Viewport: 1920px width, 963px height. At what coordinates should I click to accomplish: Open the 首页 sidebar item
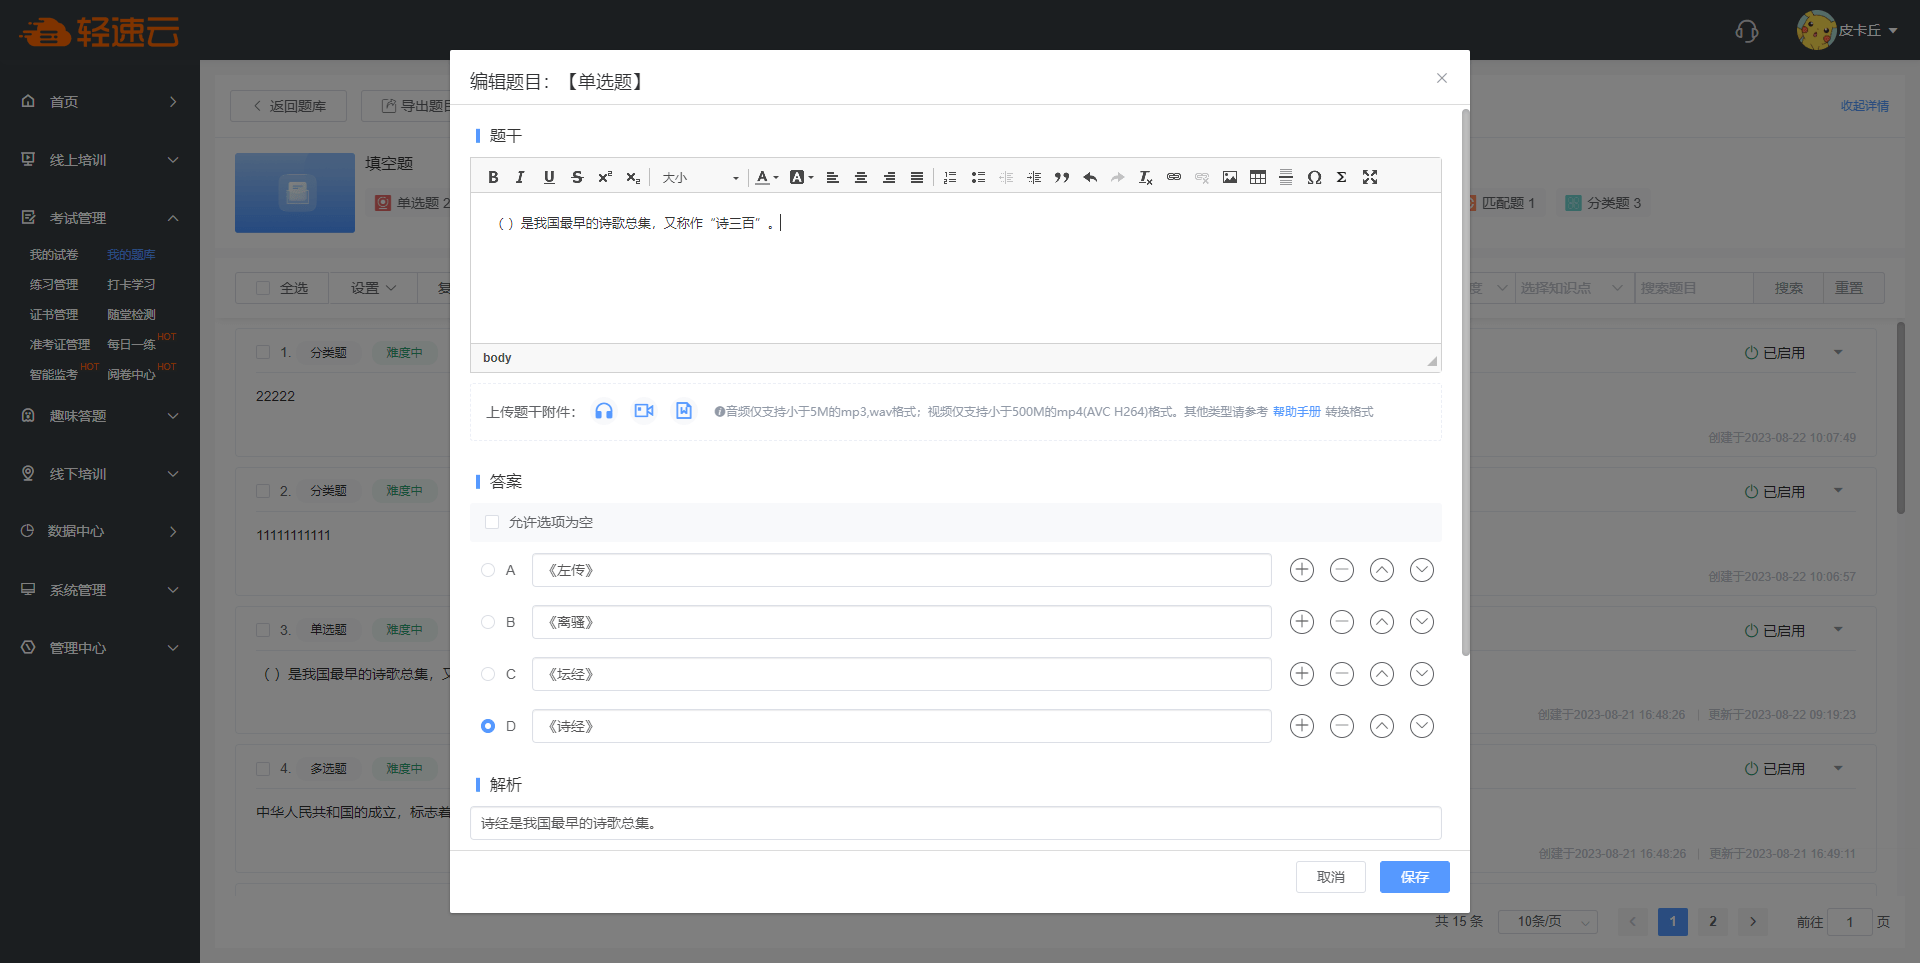point(100,102)
